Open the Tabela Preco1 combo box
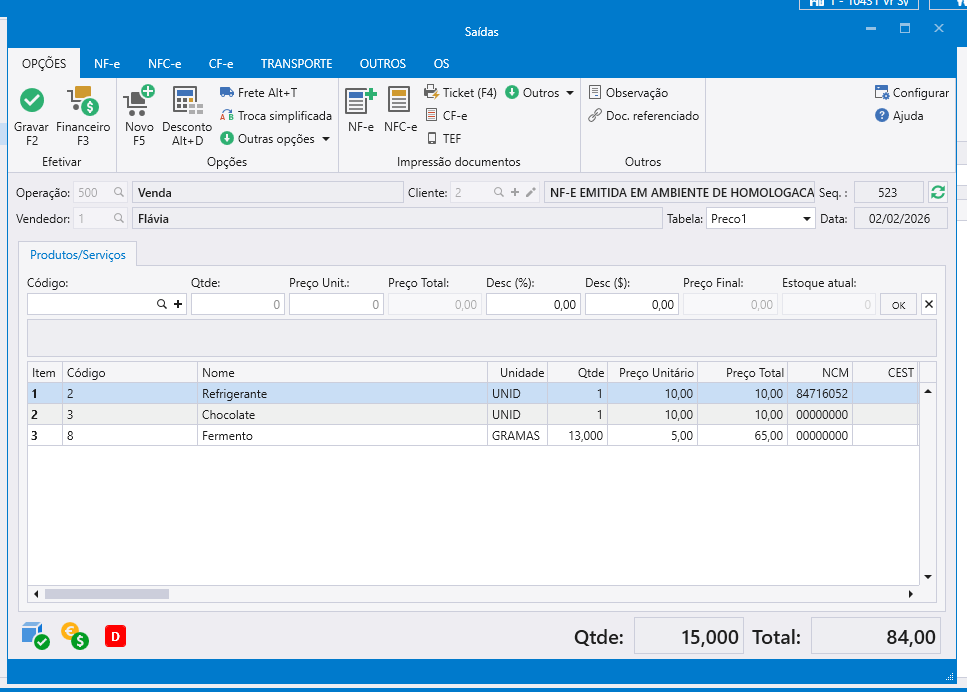 [760, 219]
